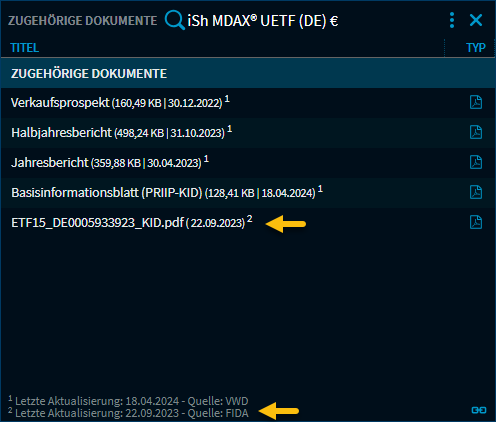The image size is (496, 422).
Task: Close the Zugehörige Dokumente panel
Action: click(x=476, y=20)
